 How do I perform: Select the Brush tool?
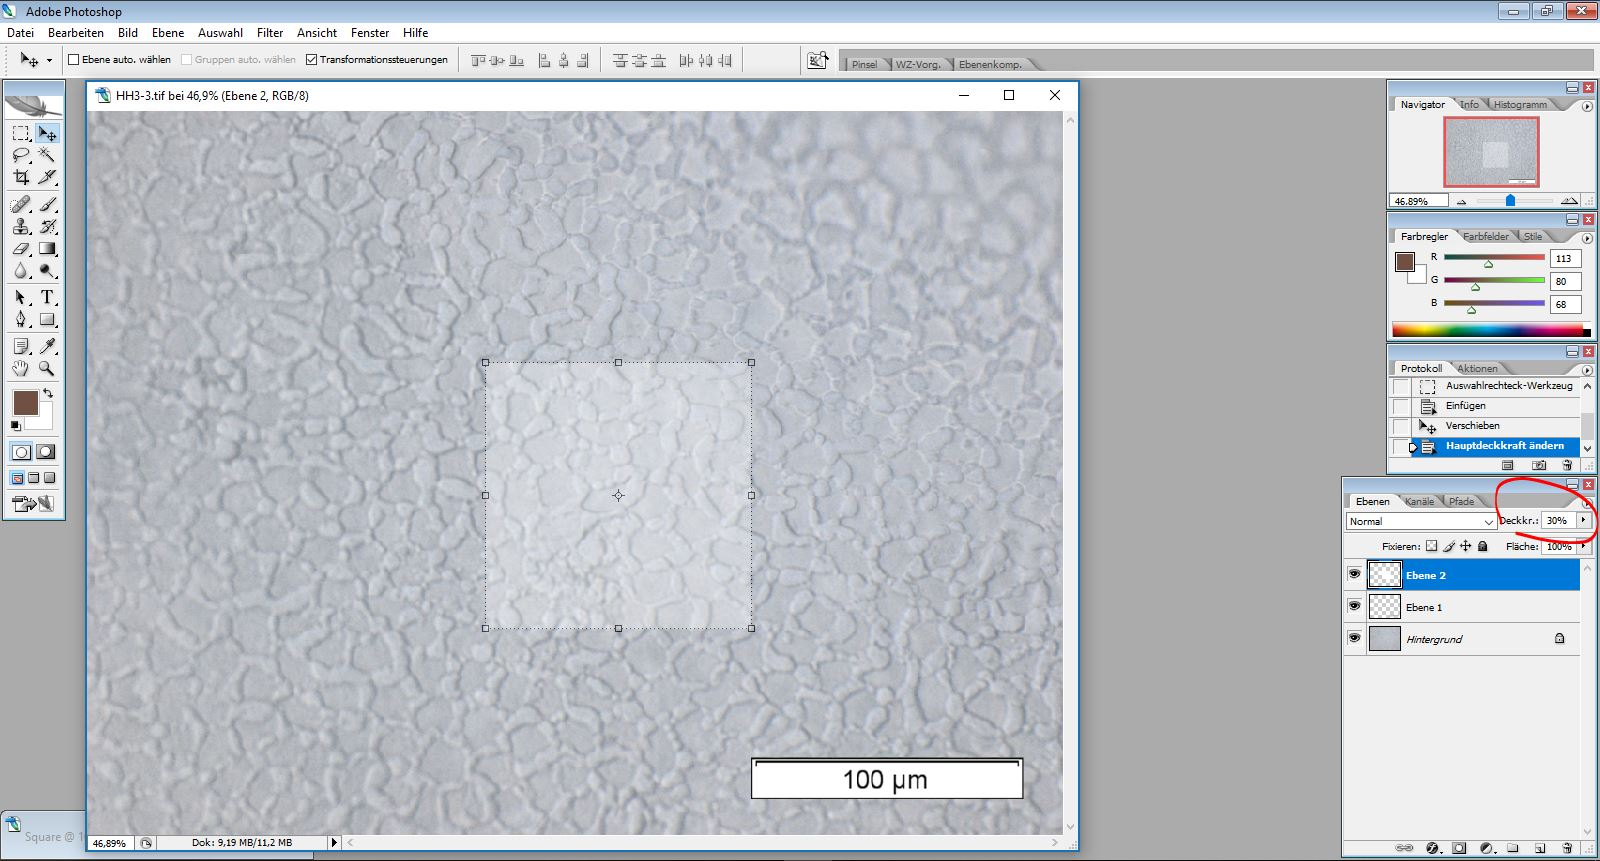(47, 204)
